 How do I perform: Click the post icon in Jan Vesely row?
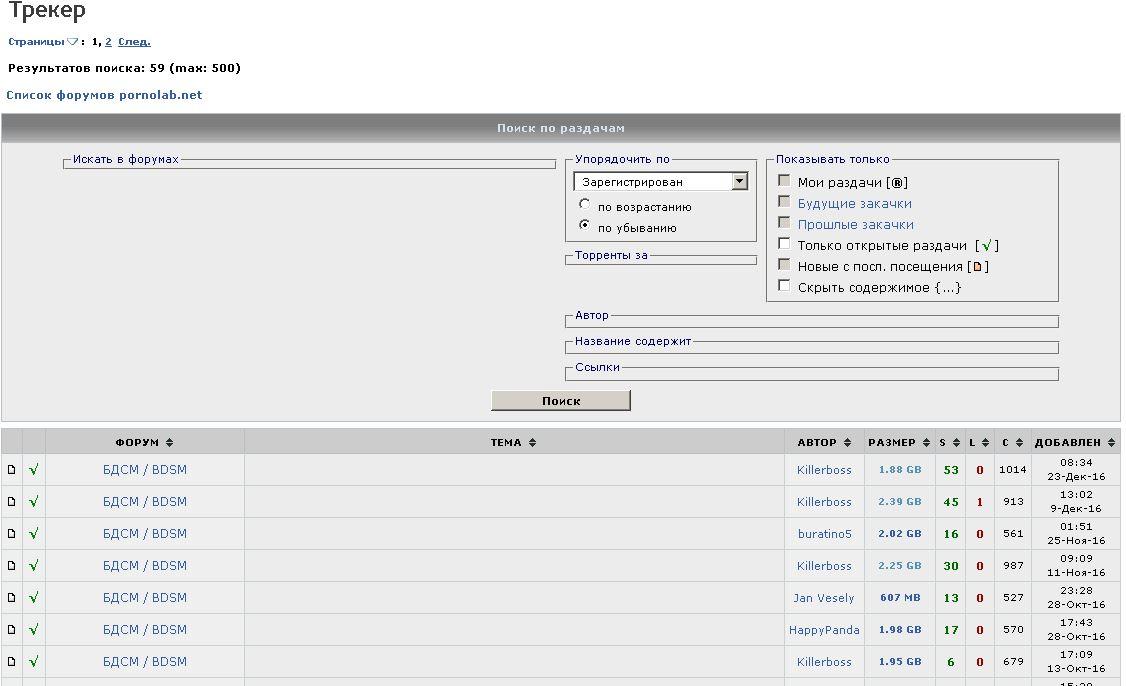point(12,598)
